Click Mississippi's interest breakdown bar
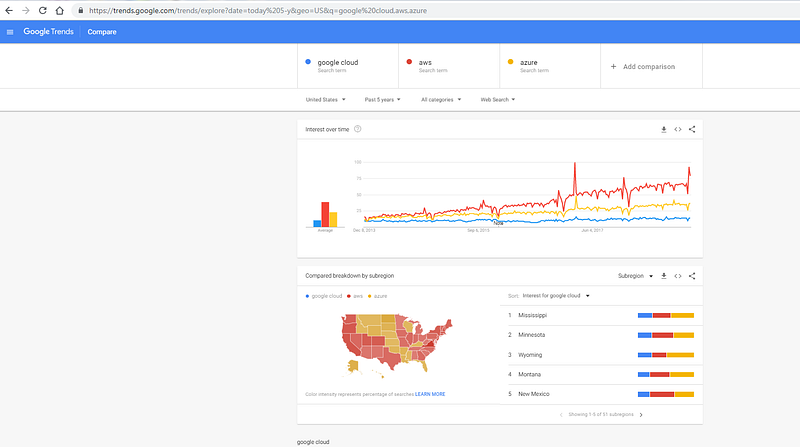800x447 pixels. [x=666, y=315]
